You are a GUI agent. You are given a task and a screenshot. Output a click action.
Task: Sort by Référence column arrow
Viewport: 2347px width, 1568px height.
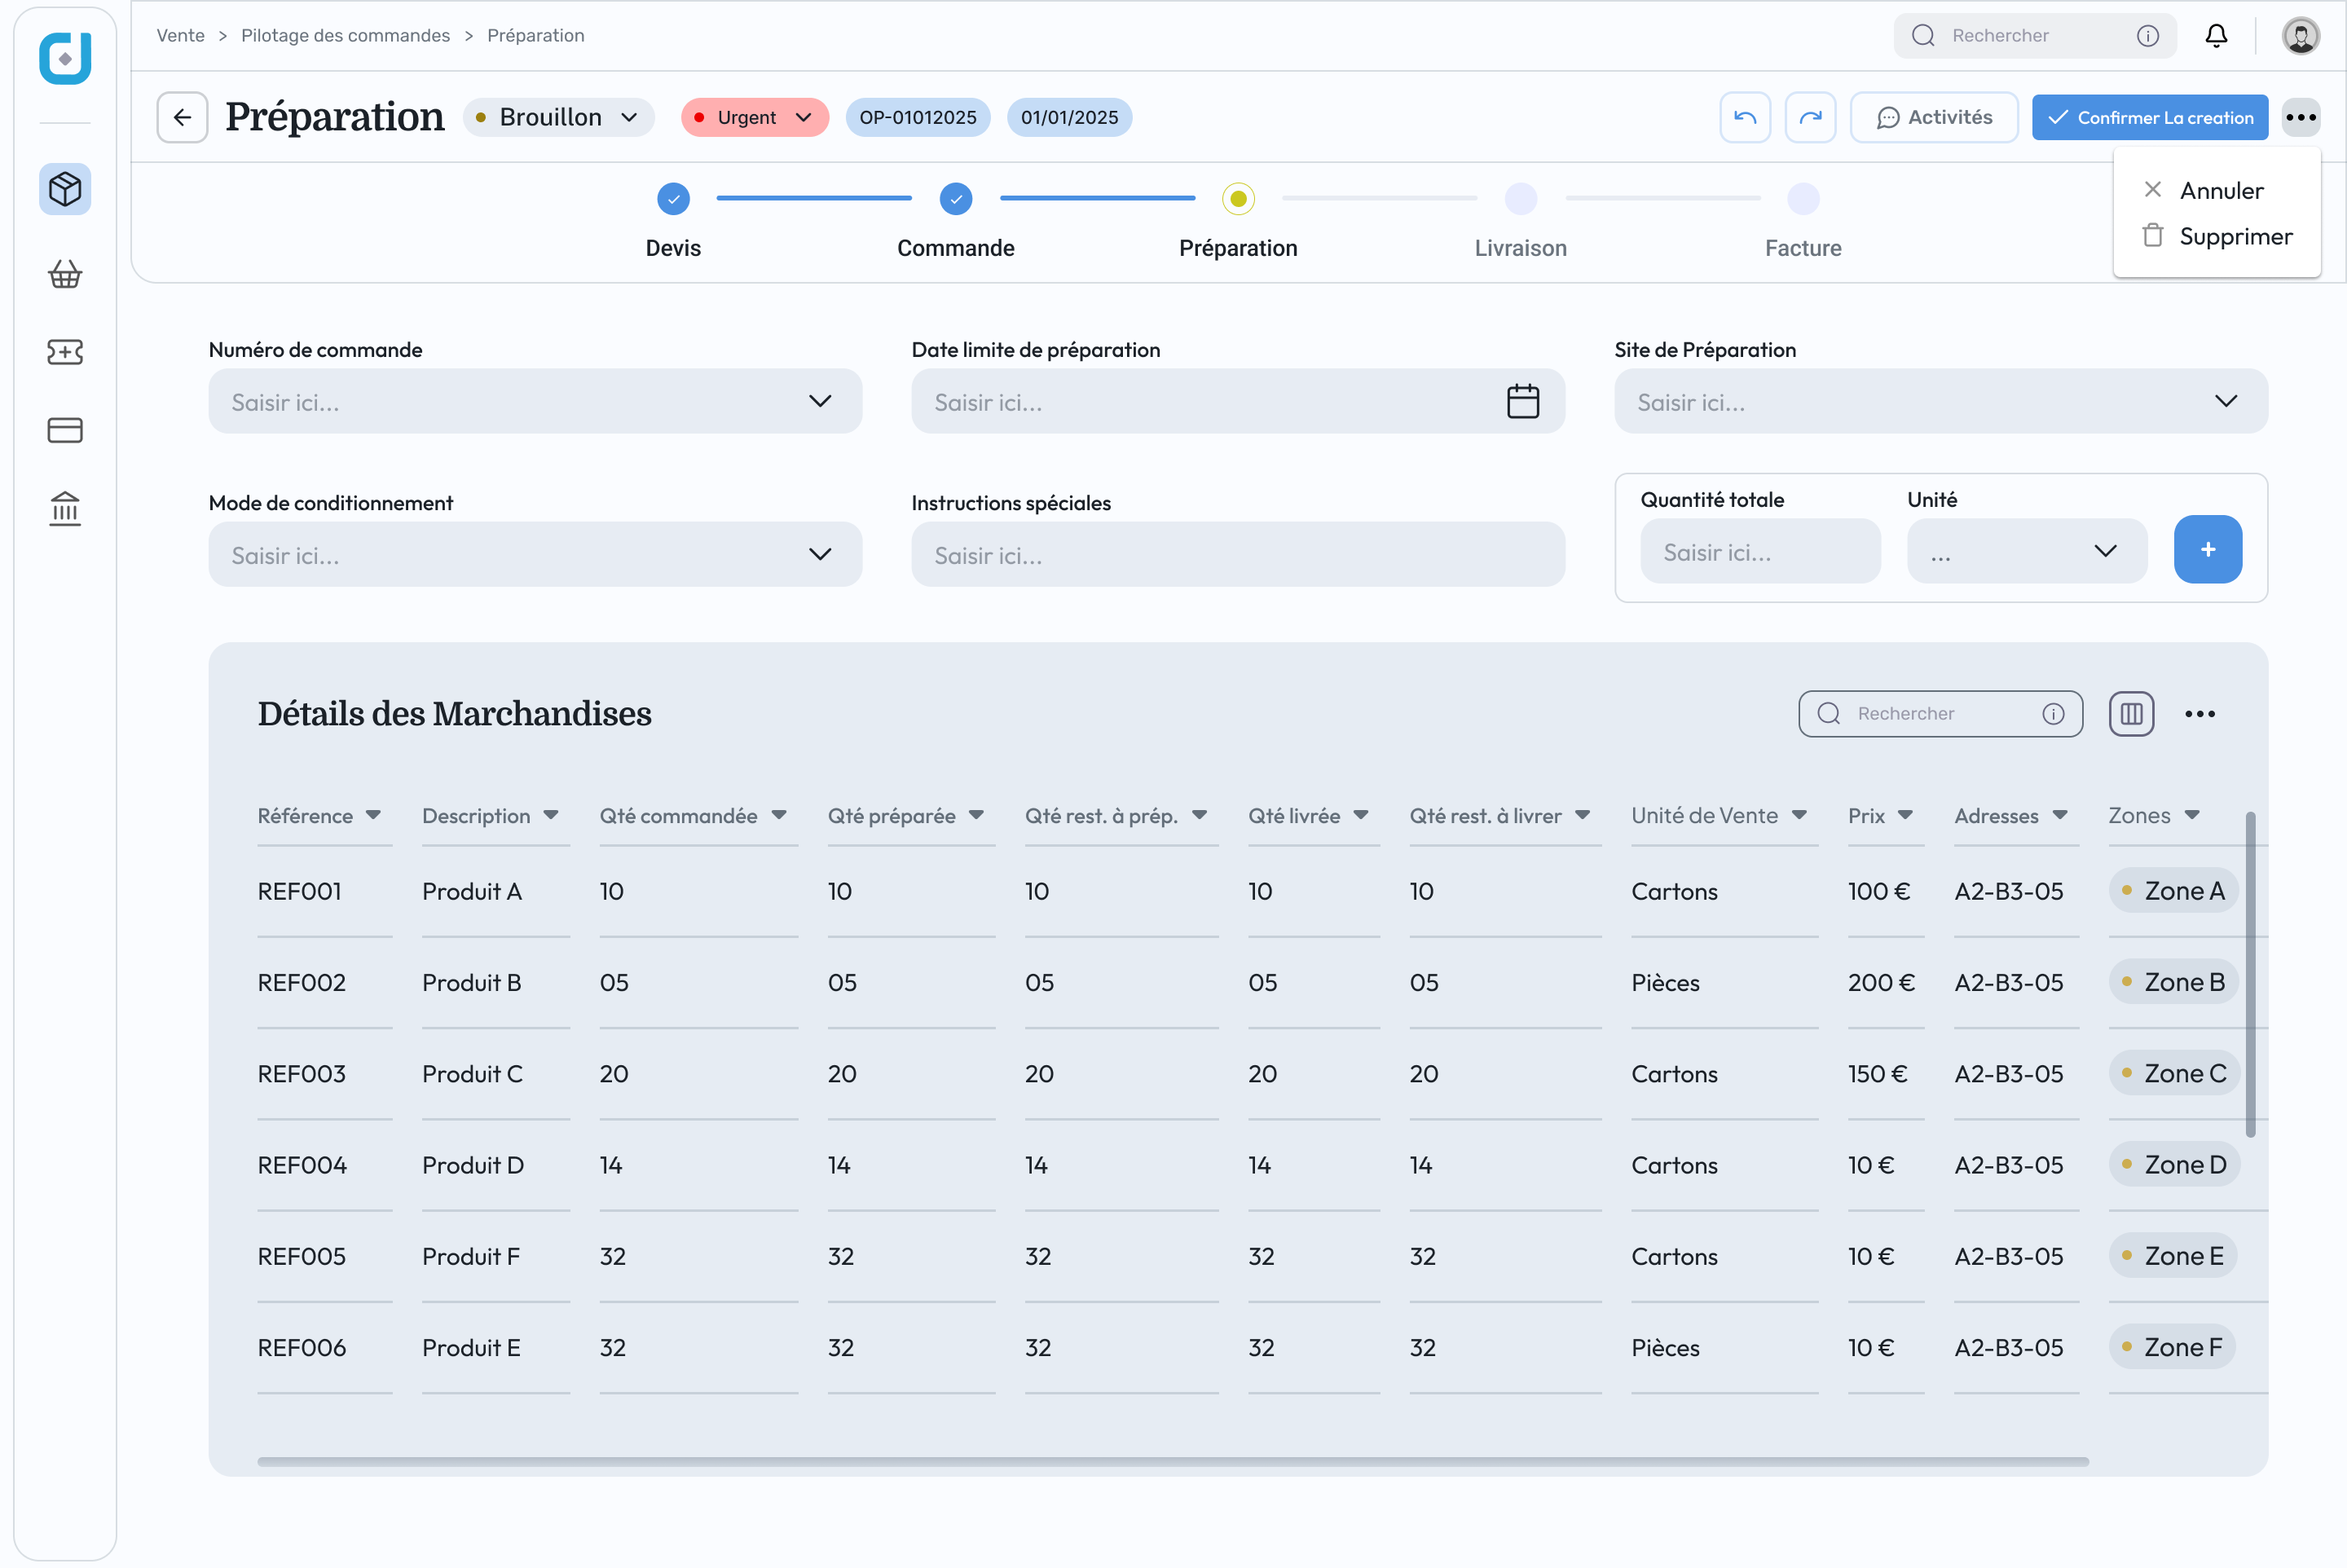click(x=373, y=816)
